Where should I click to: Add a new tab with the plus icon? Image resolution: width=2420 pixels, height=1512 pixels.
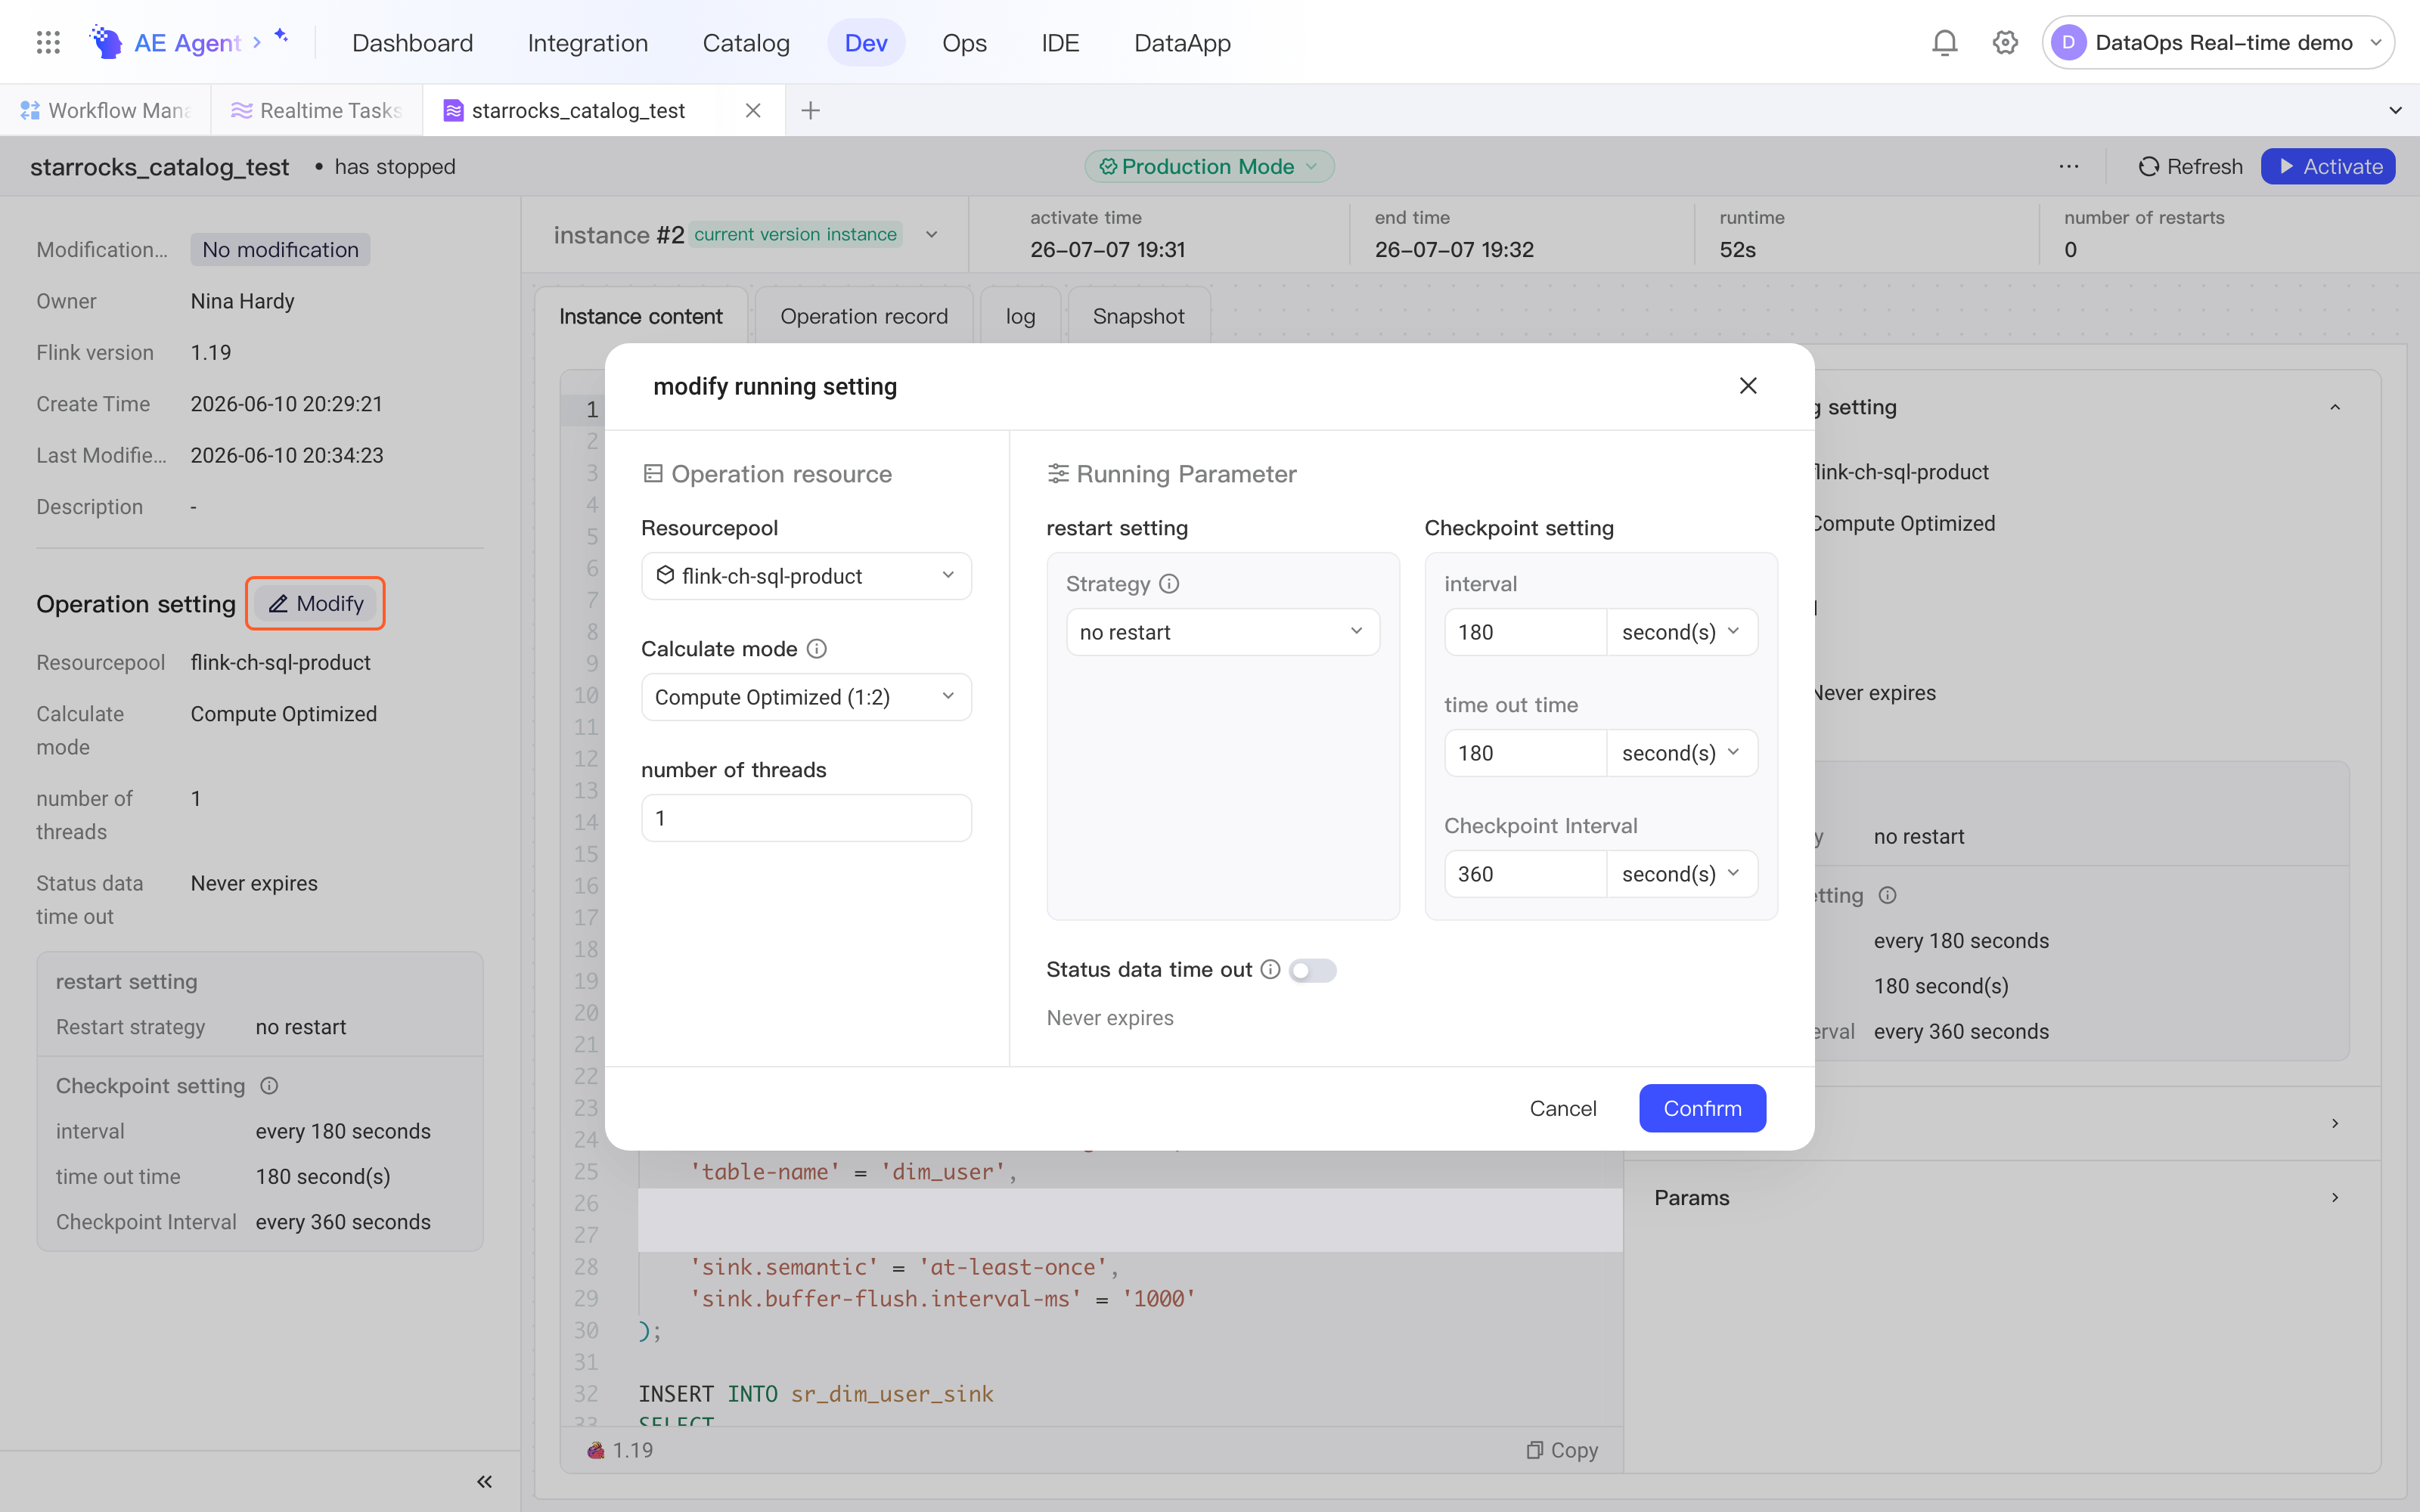(x=811, y=110)
